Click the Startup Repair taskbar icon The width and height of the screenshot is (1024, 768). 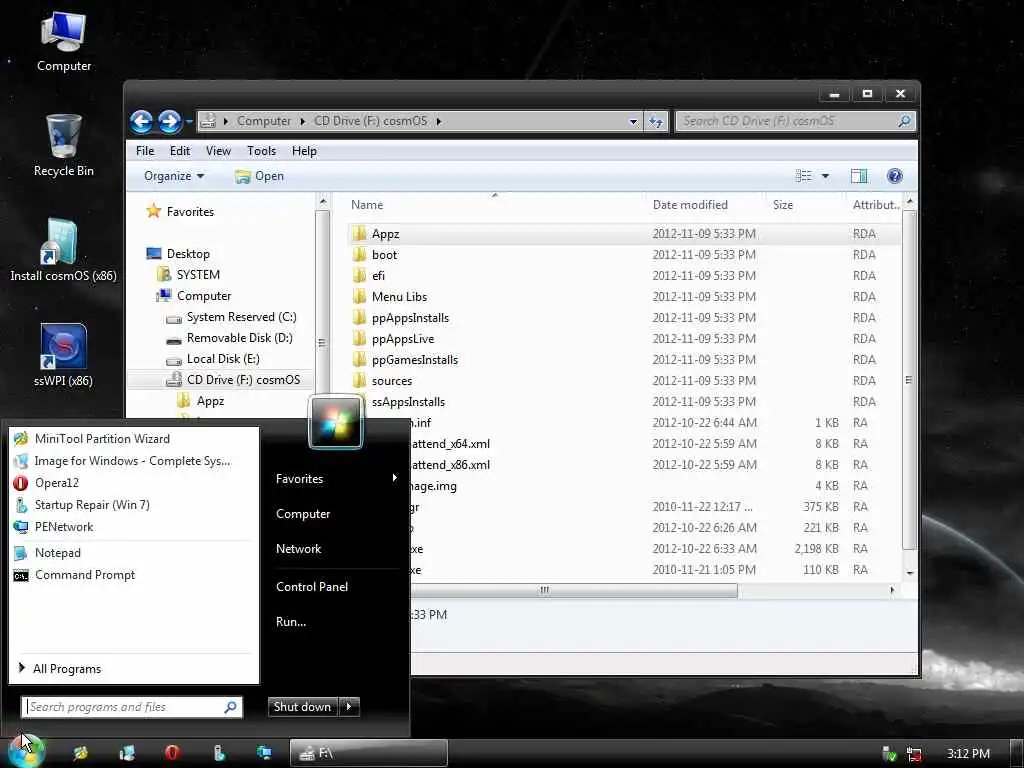pyautogui.click(x=219, y=753)
